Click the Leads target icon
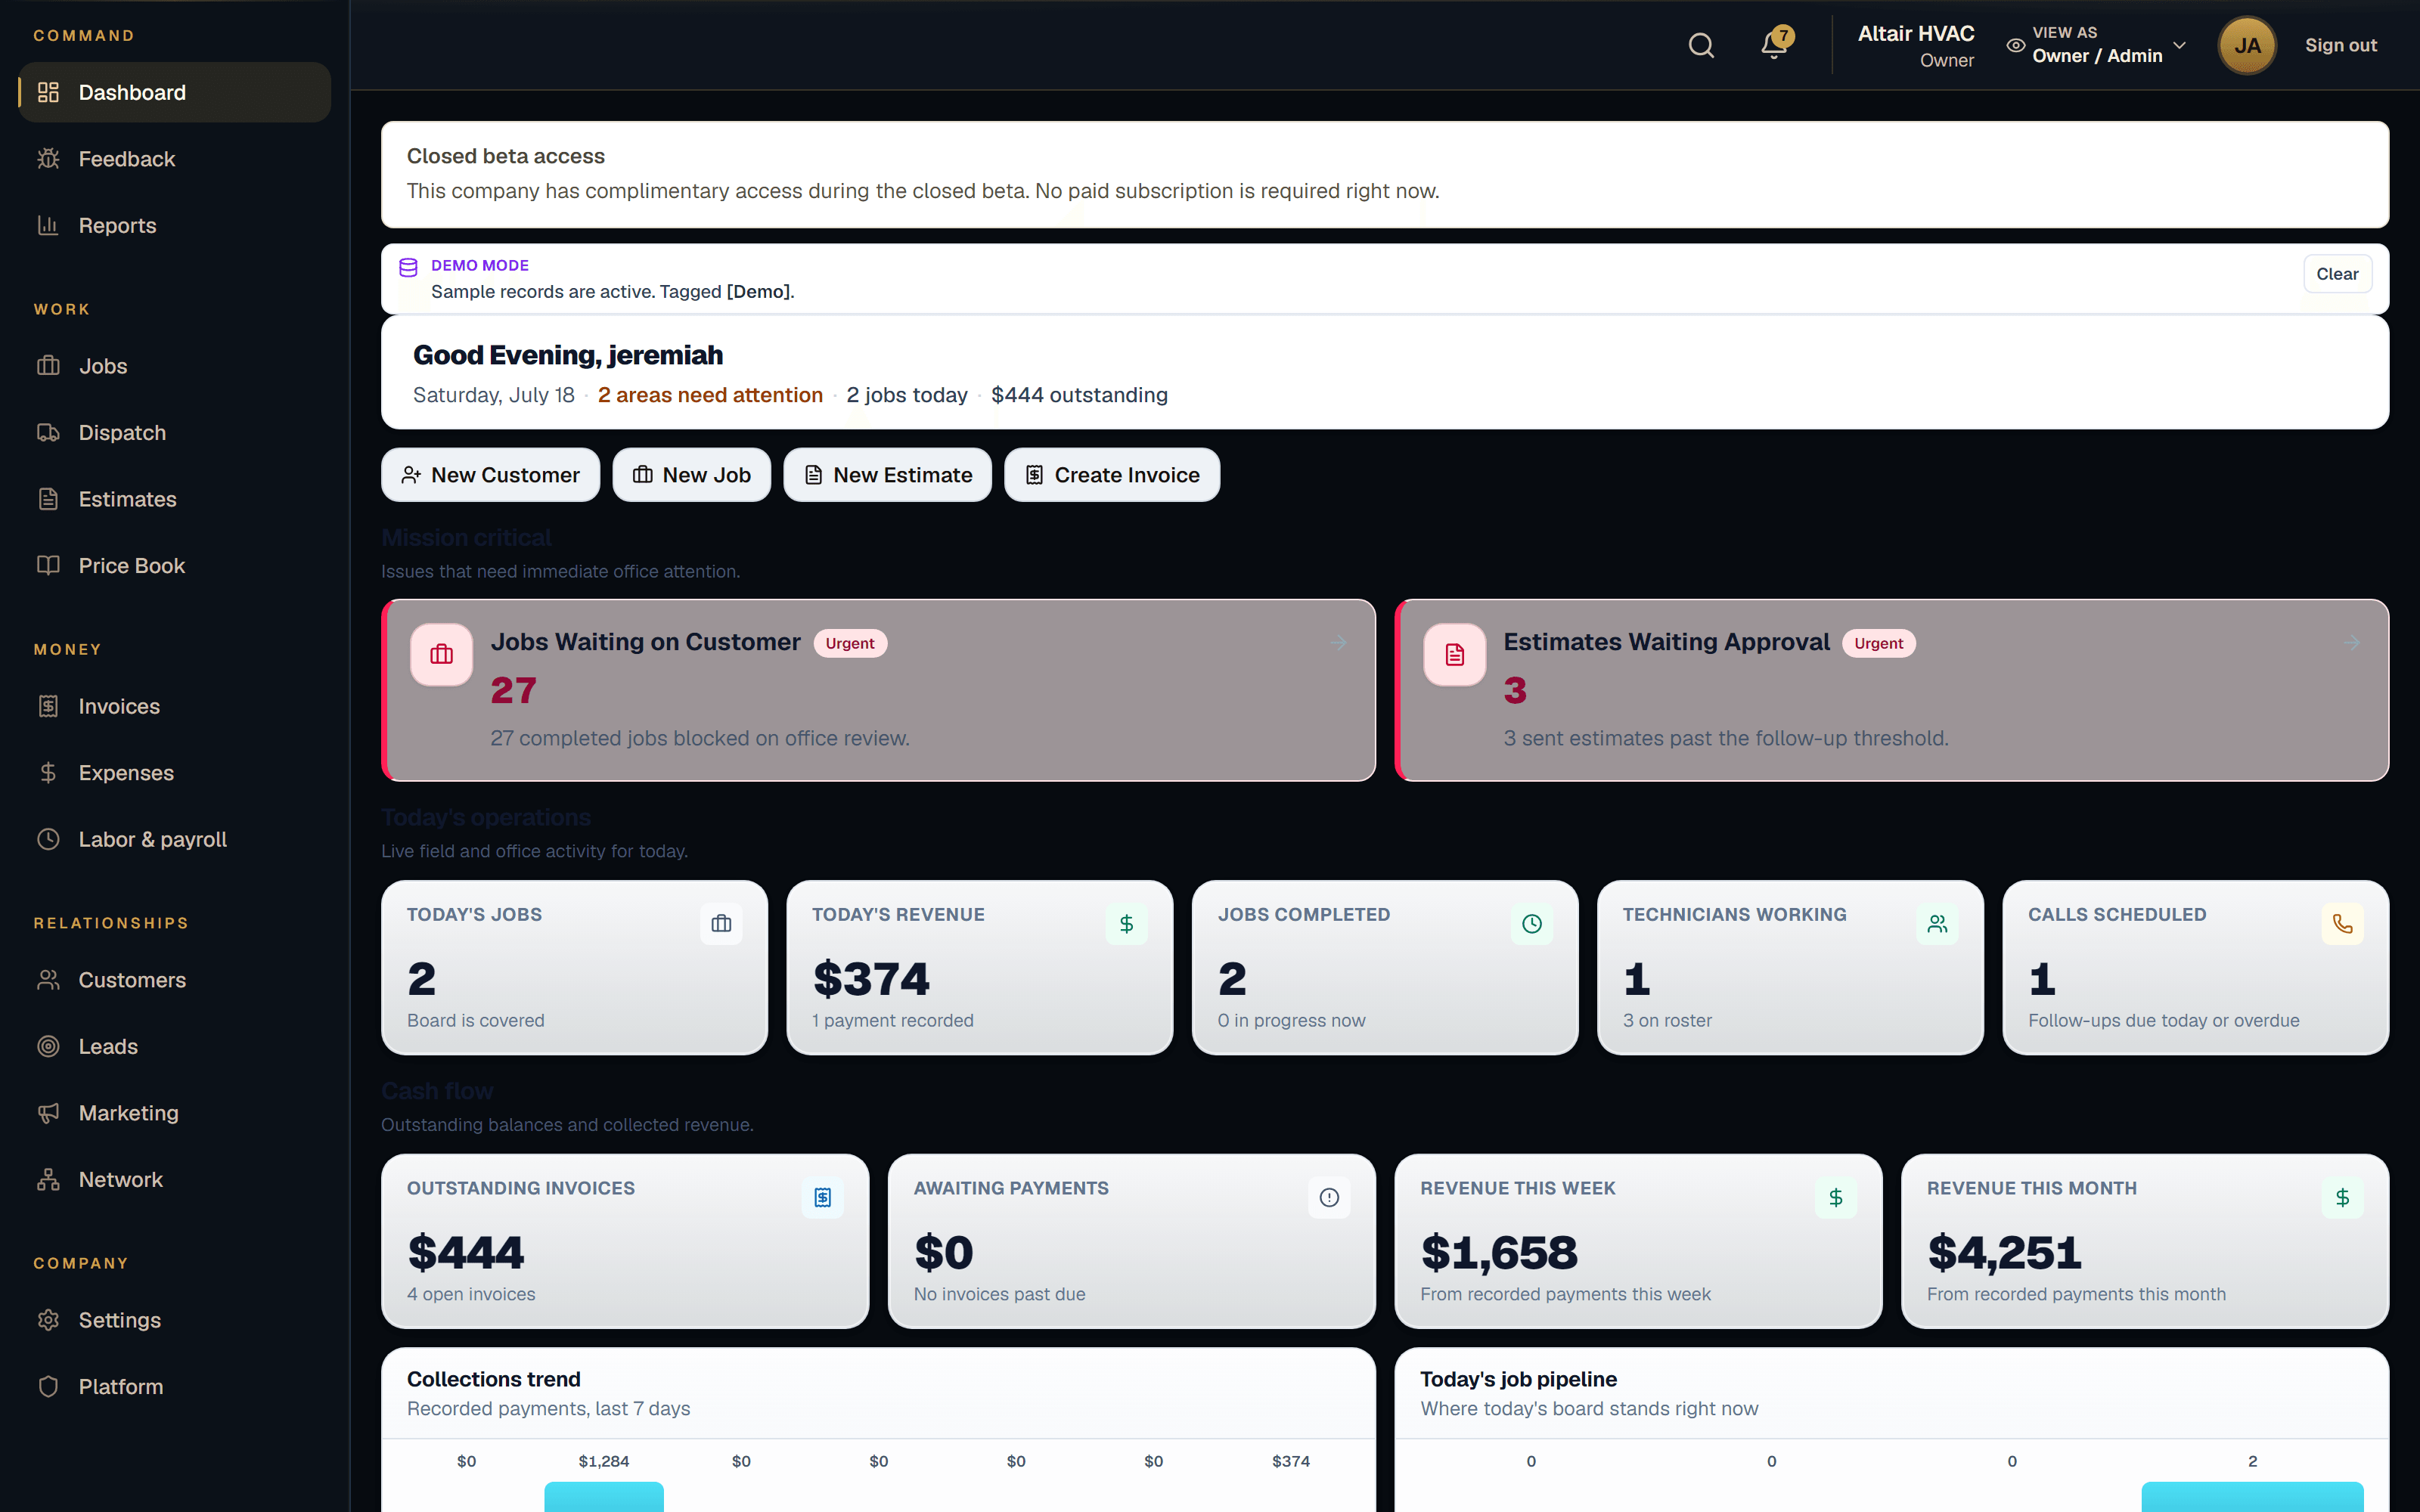This screenshot has height=1512, width=2420. (x=48, y=1046)
